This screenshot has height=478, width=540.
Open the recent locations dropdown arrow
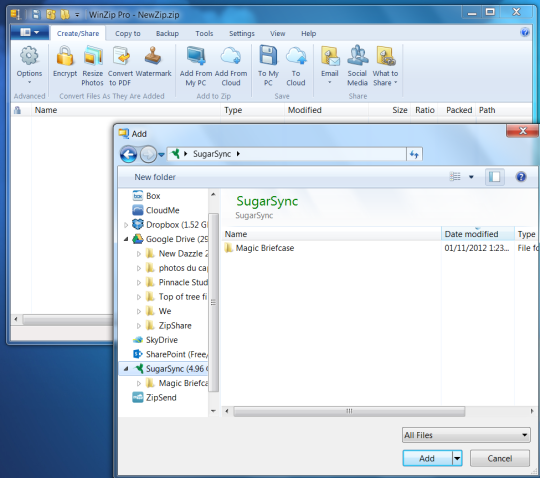tap(161, 155)
